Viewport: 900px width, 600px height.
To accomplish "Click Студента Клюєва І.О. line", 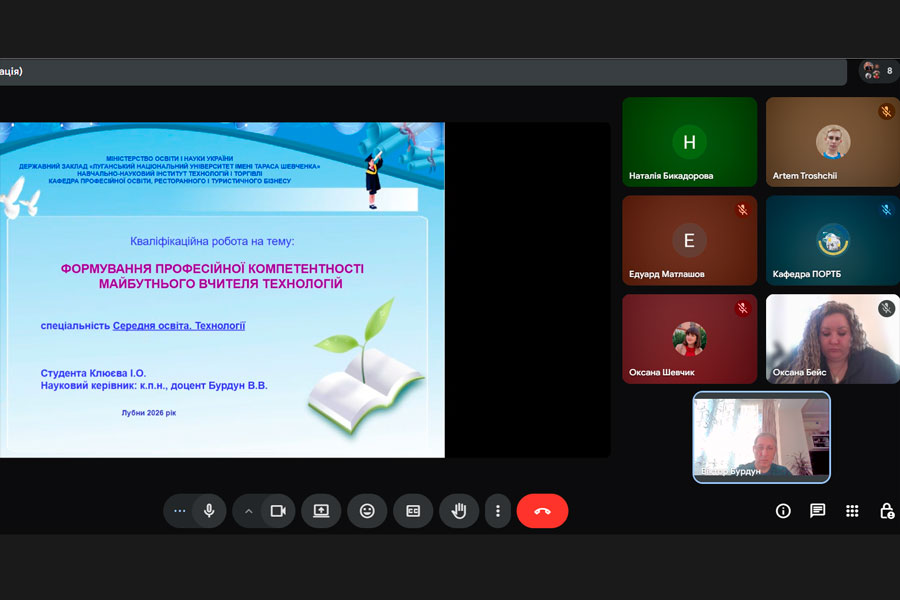I will pos(93,373).
